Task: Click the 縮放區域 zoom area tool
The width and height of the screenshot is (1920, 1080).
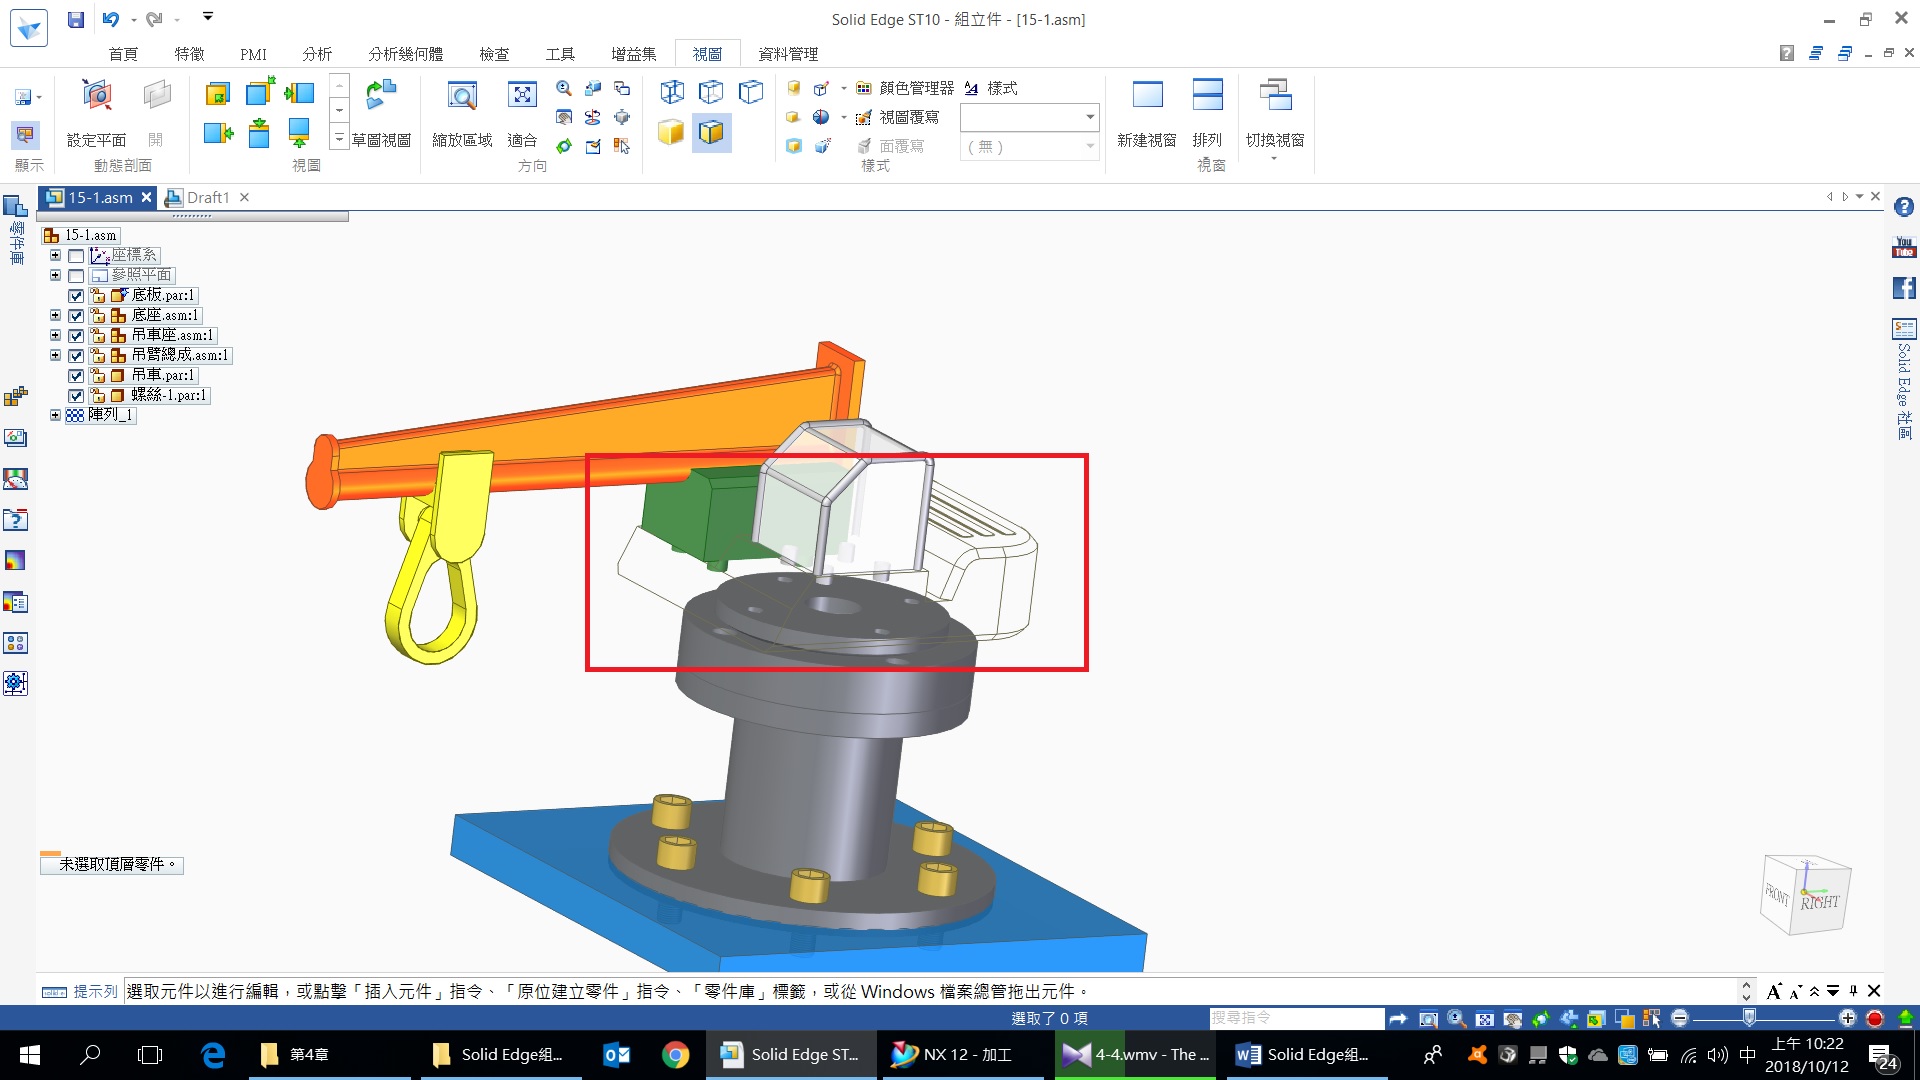Action: pyautogui.click(x=462, y=97)
